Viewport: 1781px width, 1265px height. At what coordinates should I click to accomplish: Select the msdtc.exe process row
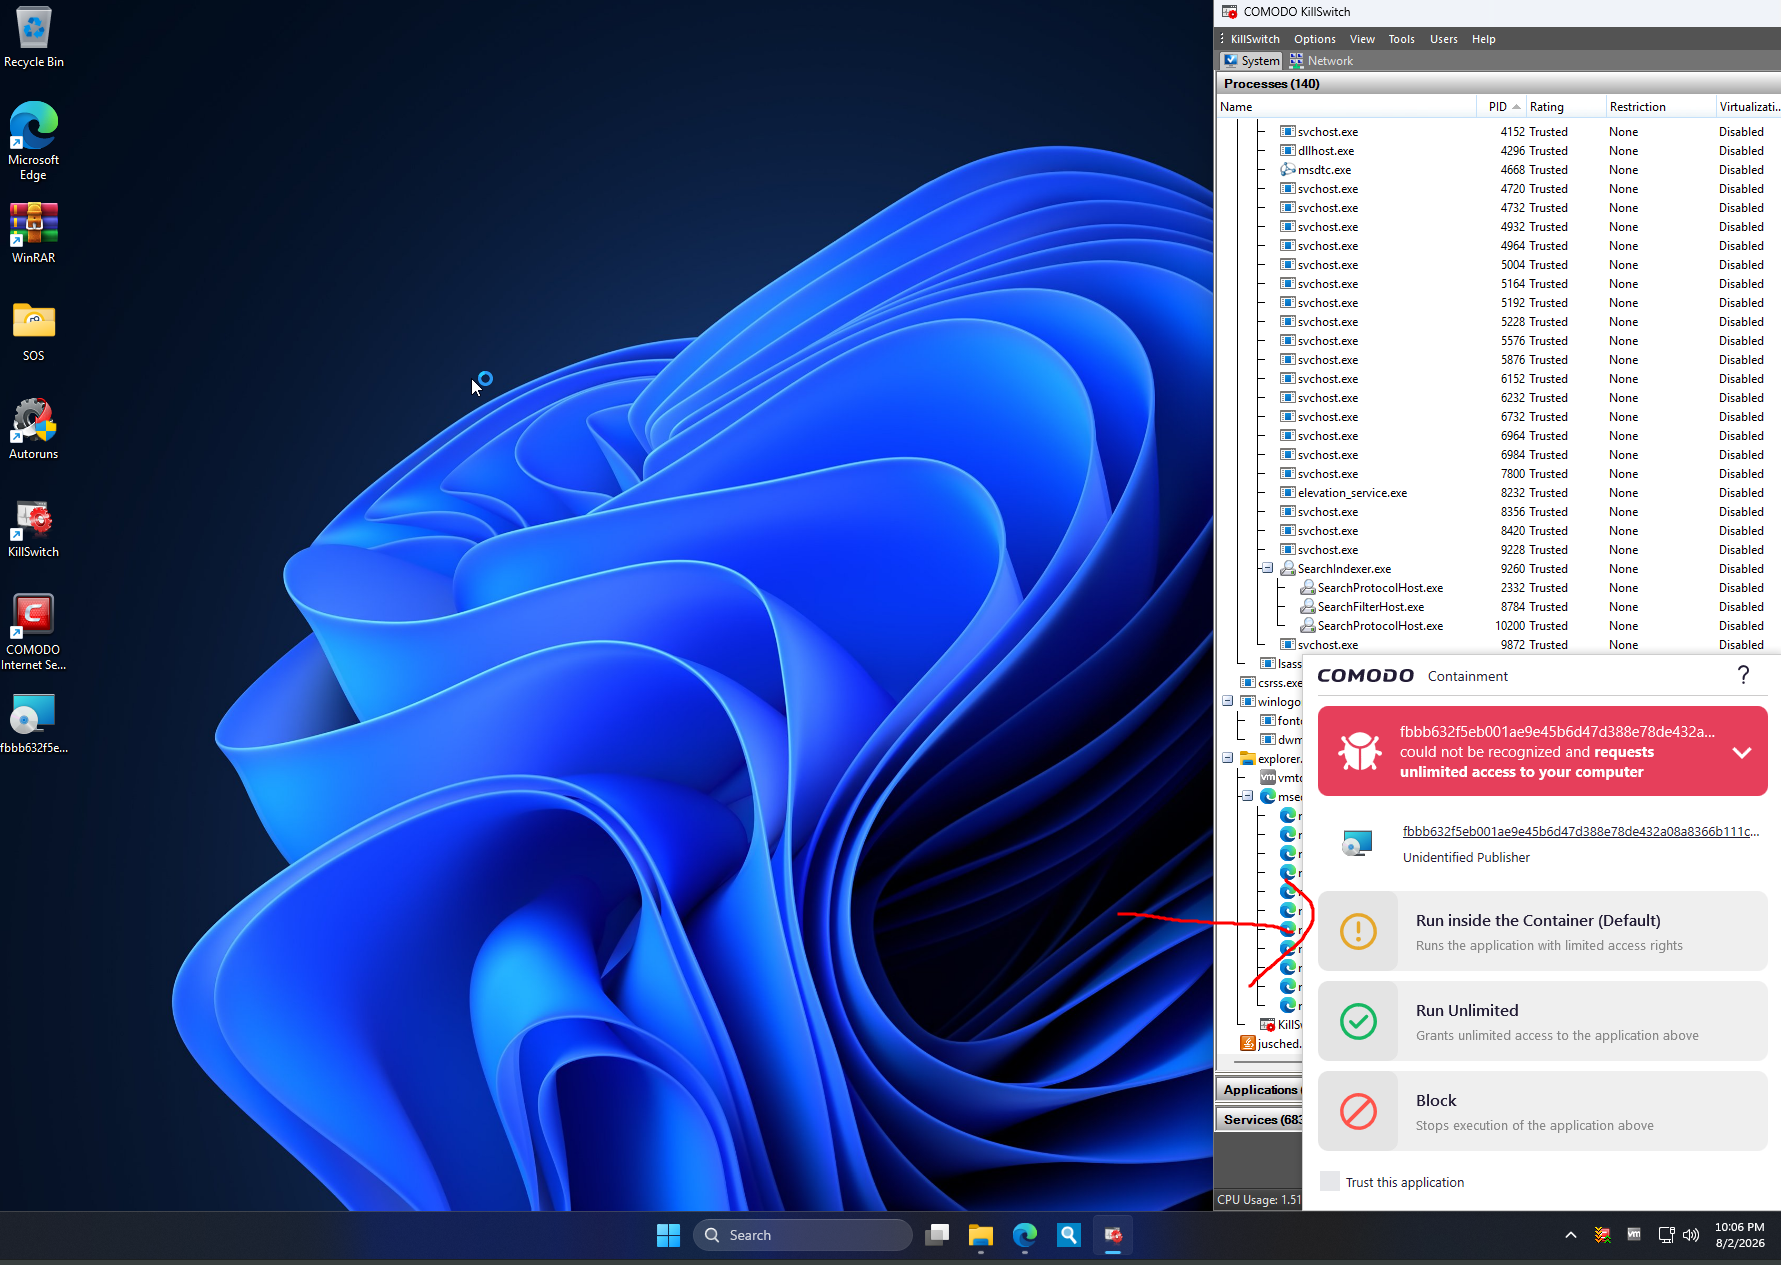tap(1498, 170)
